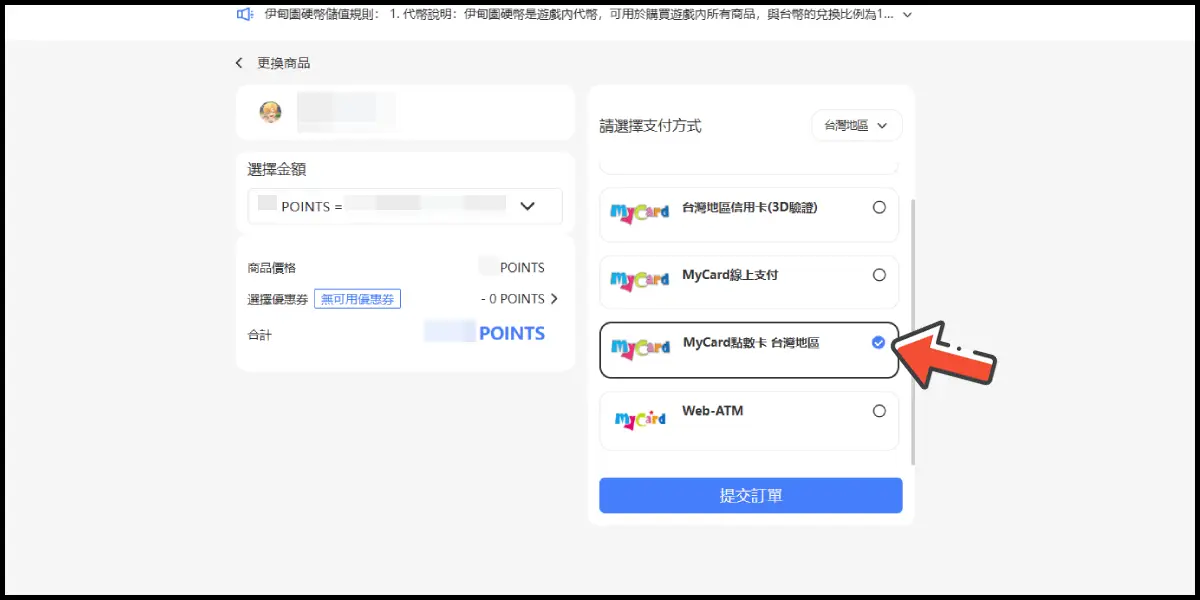Open the 台灣地區 region dropdown

point(856,126)
